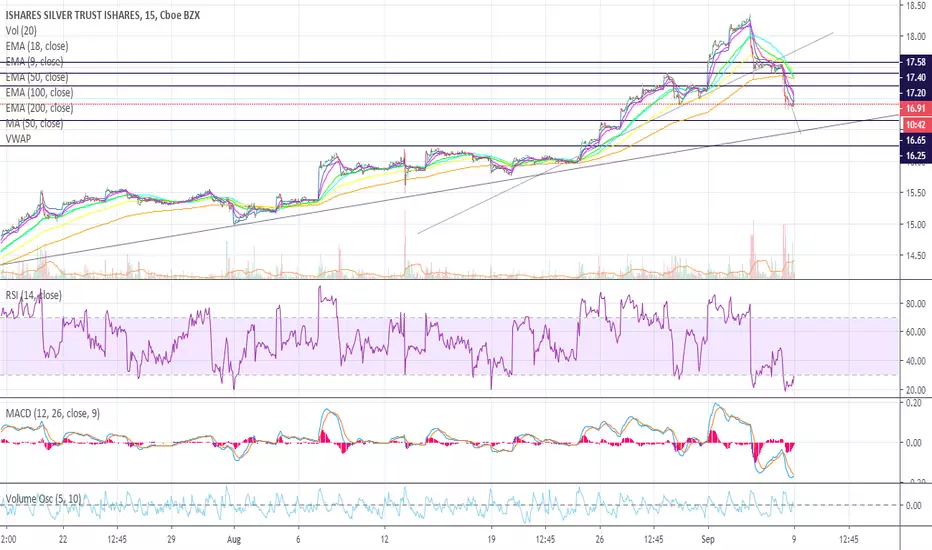Click the 17.20 horizontal line price tag
Screen dimensions: 932x550
pyautogui.click(x=916, y=93)
